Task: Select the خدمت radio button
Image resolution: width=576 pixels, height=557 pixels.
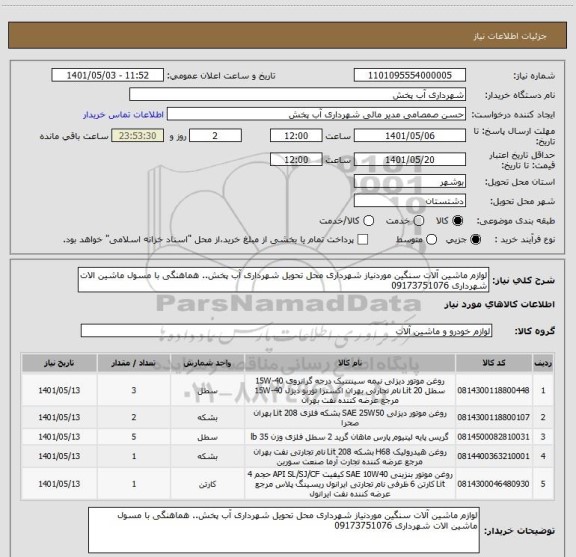Action: (x=419, y=221)
